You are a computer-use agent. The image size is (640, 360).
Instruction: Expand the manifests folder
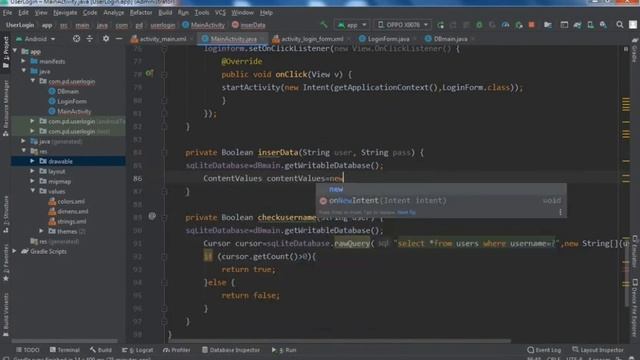23,61
